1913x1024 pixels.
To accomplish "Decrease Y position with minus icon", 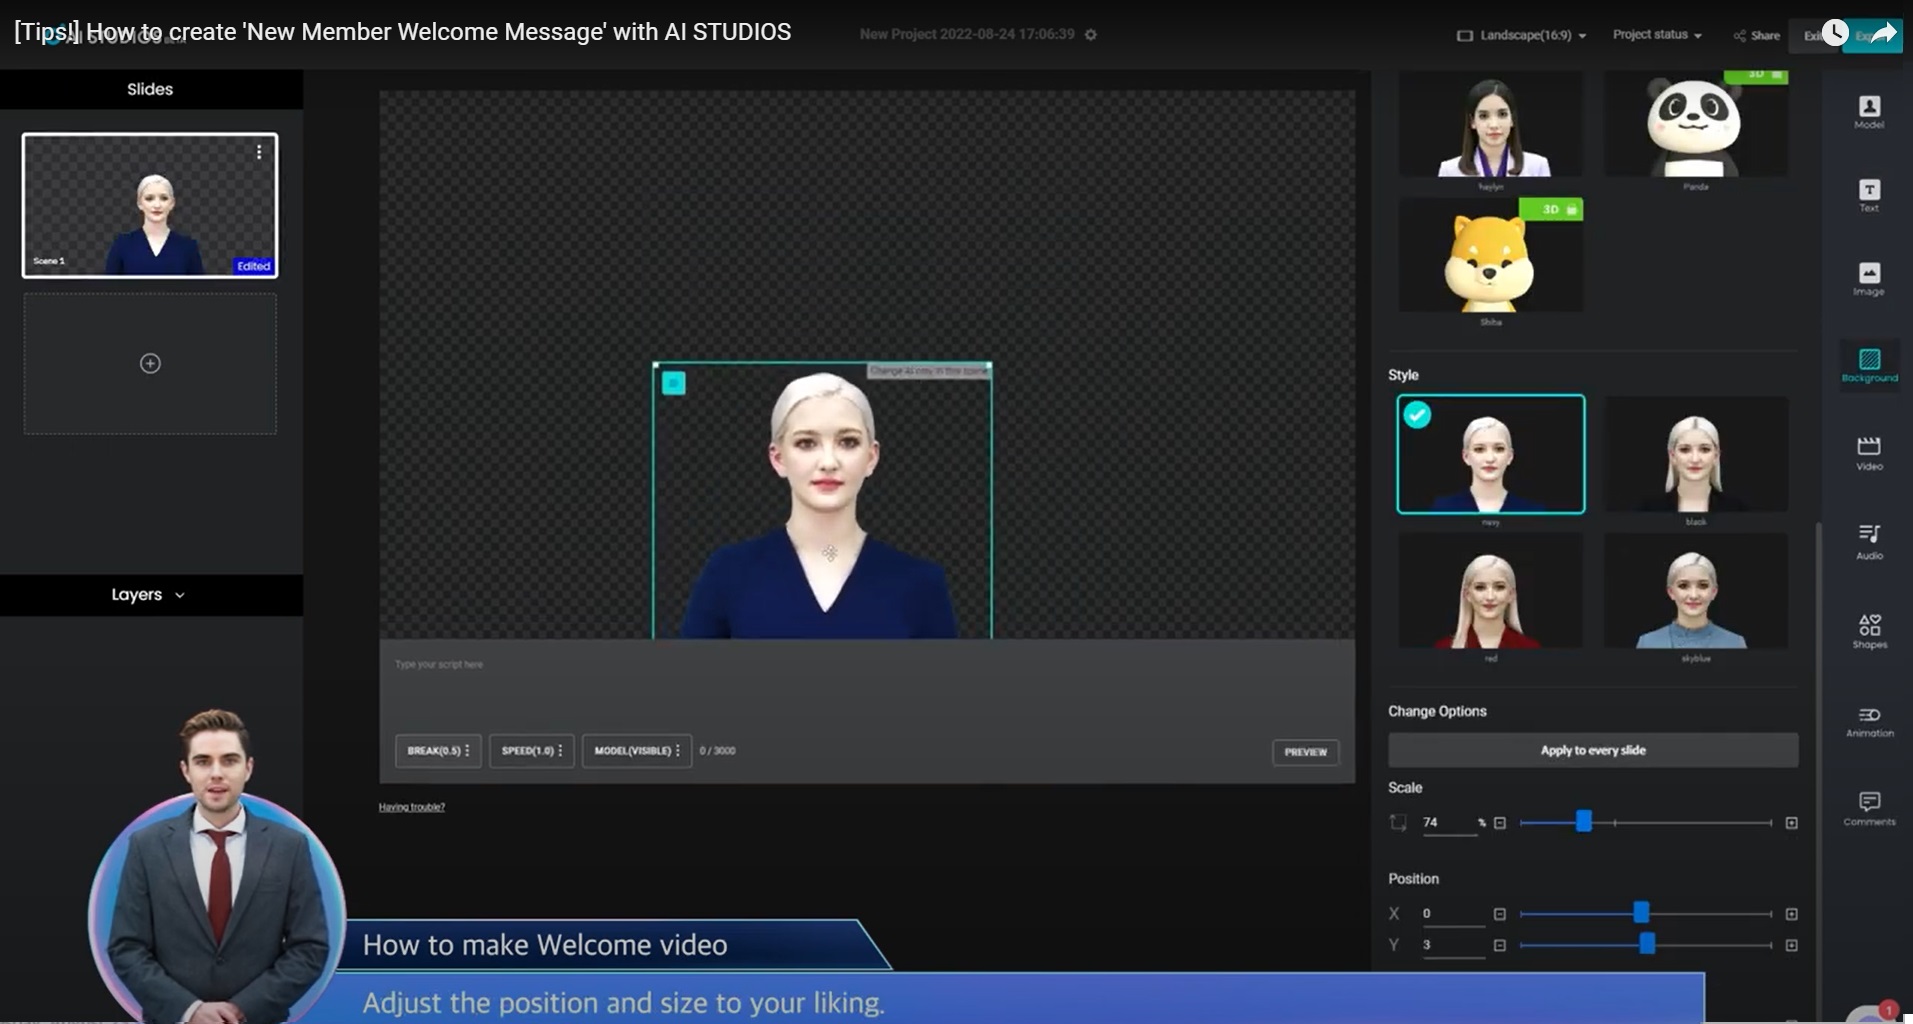I will [1500, 945].
